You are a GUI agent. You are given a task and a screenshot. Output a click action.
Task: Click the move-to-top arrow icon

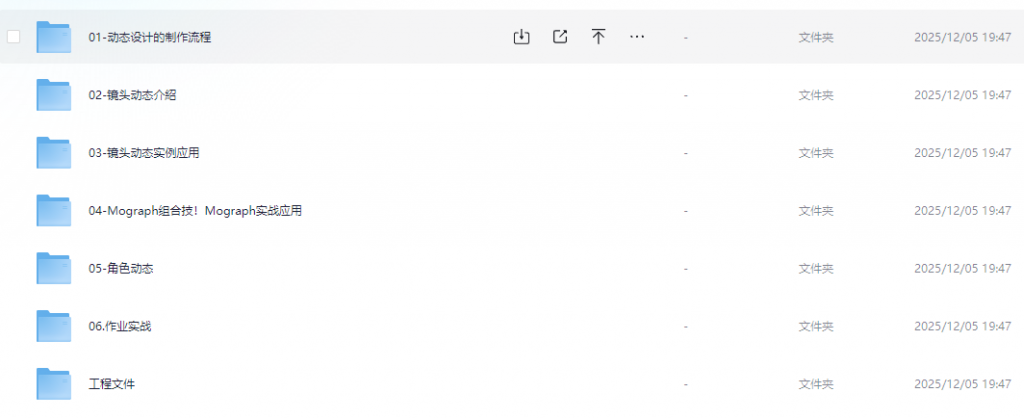pos(598,37)
